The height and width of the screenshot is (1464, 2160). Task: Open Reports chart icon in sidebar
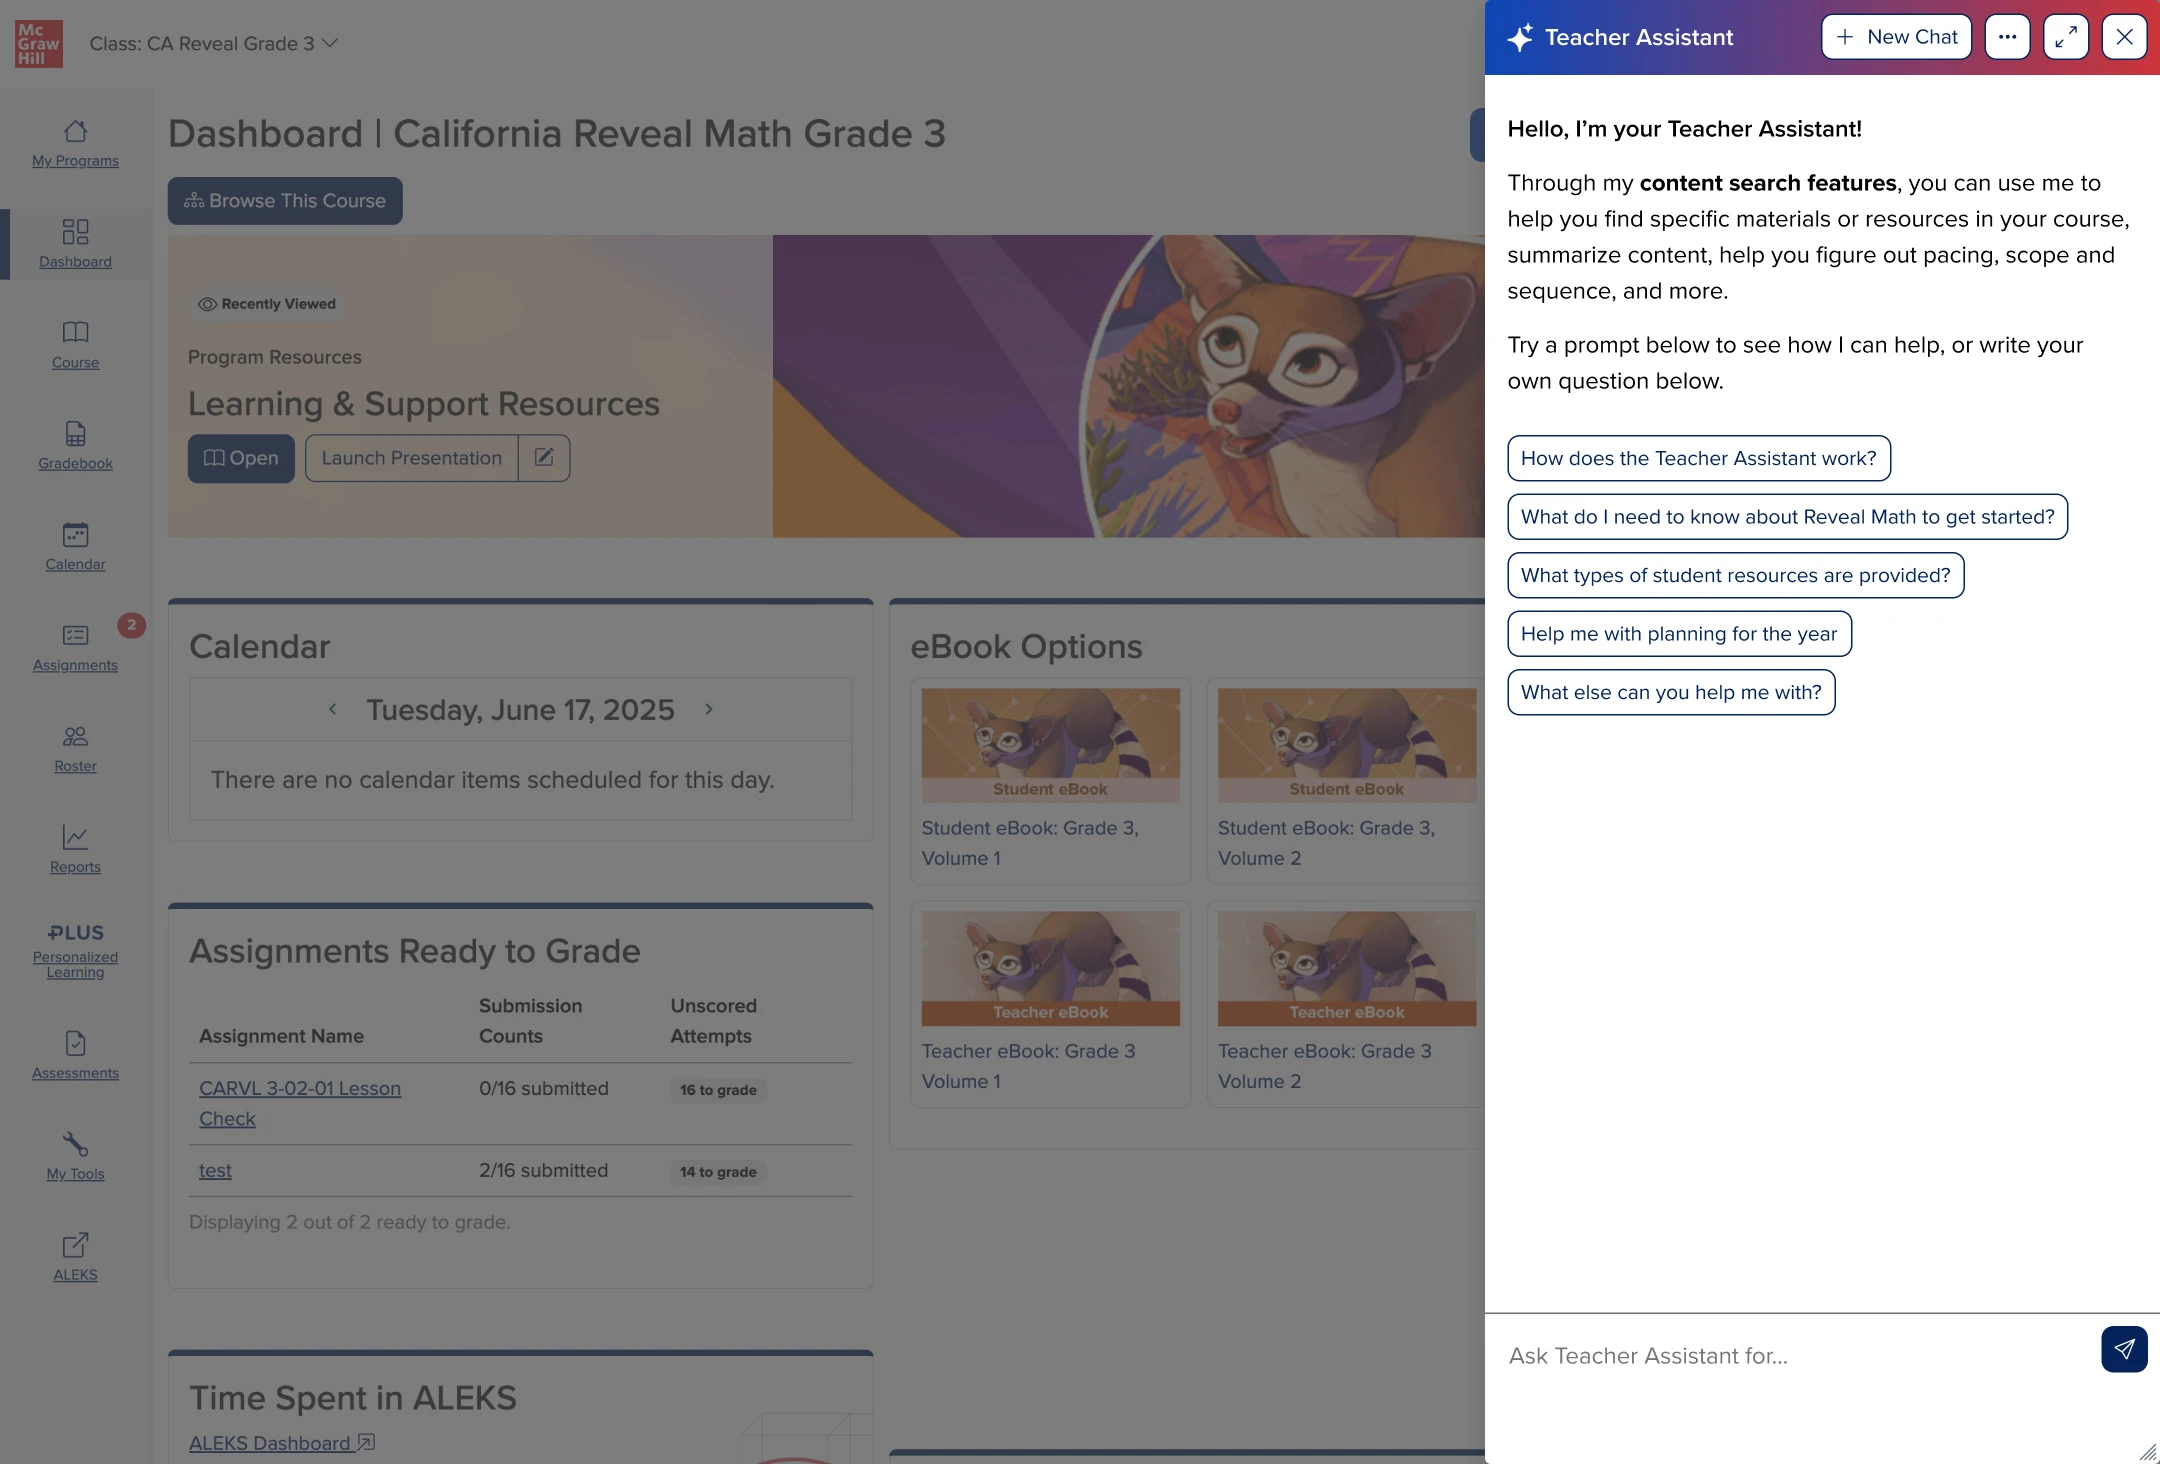coord(75,837)
